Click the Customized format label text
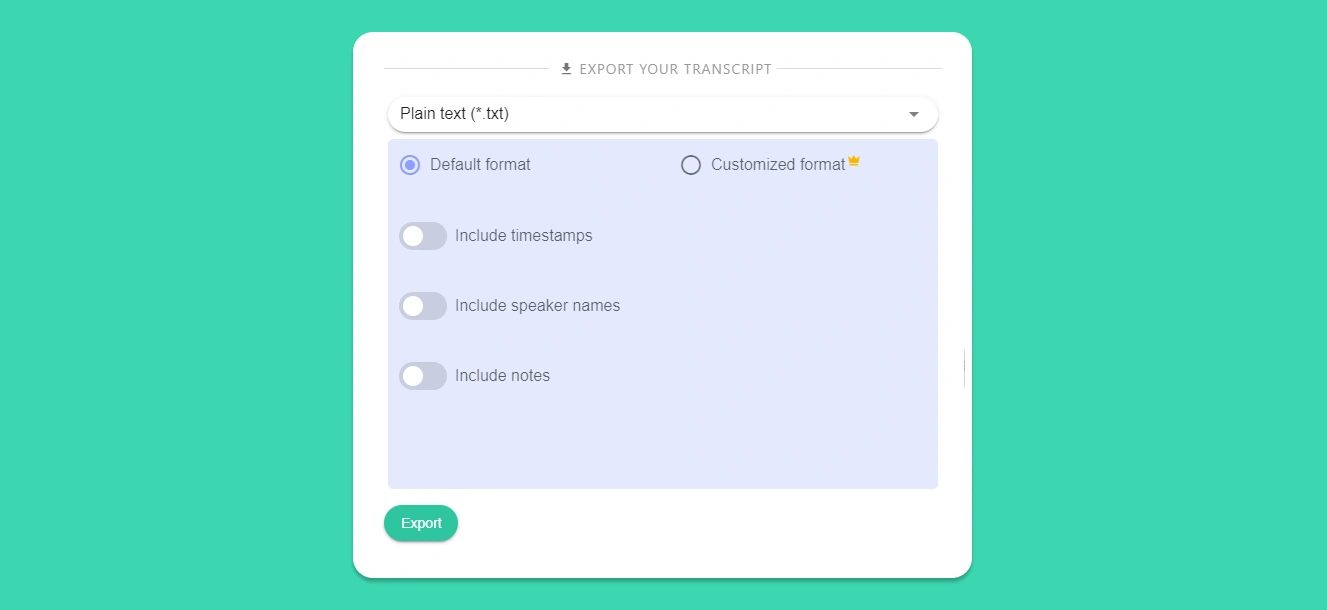 click(x=778, y=165)
